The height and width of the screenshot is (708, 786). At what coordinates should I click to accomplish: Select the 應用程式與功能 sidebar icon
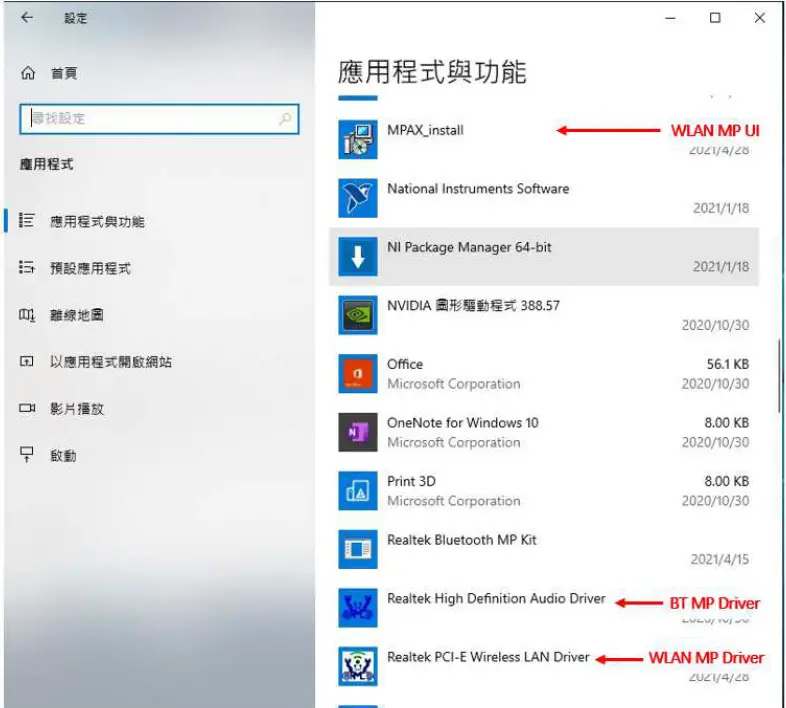pyautogui.click(x=27, y=221)
